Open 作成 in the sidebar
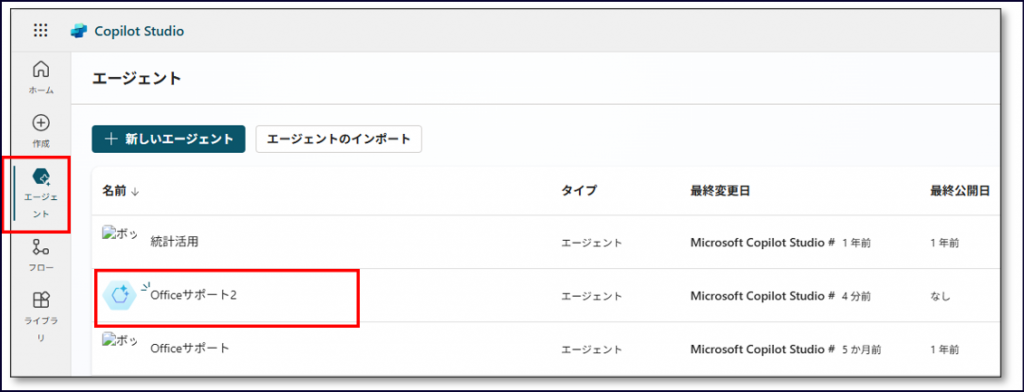 (40, 131)
